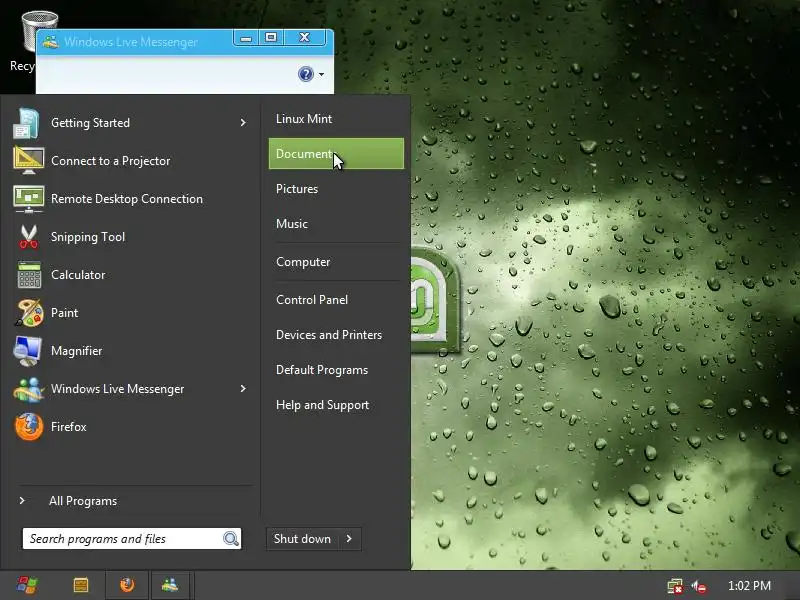Open Devices and Printers
Image resolution: width=800 pixels, height=600 pixels.
(336, 335)
